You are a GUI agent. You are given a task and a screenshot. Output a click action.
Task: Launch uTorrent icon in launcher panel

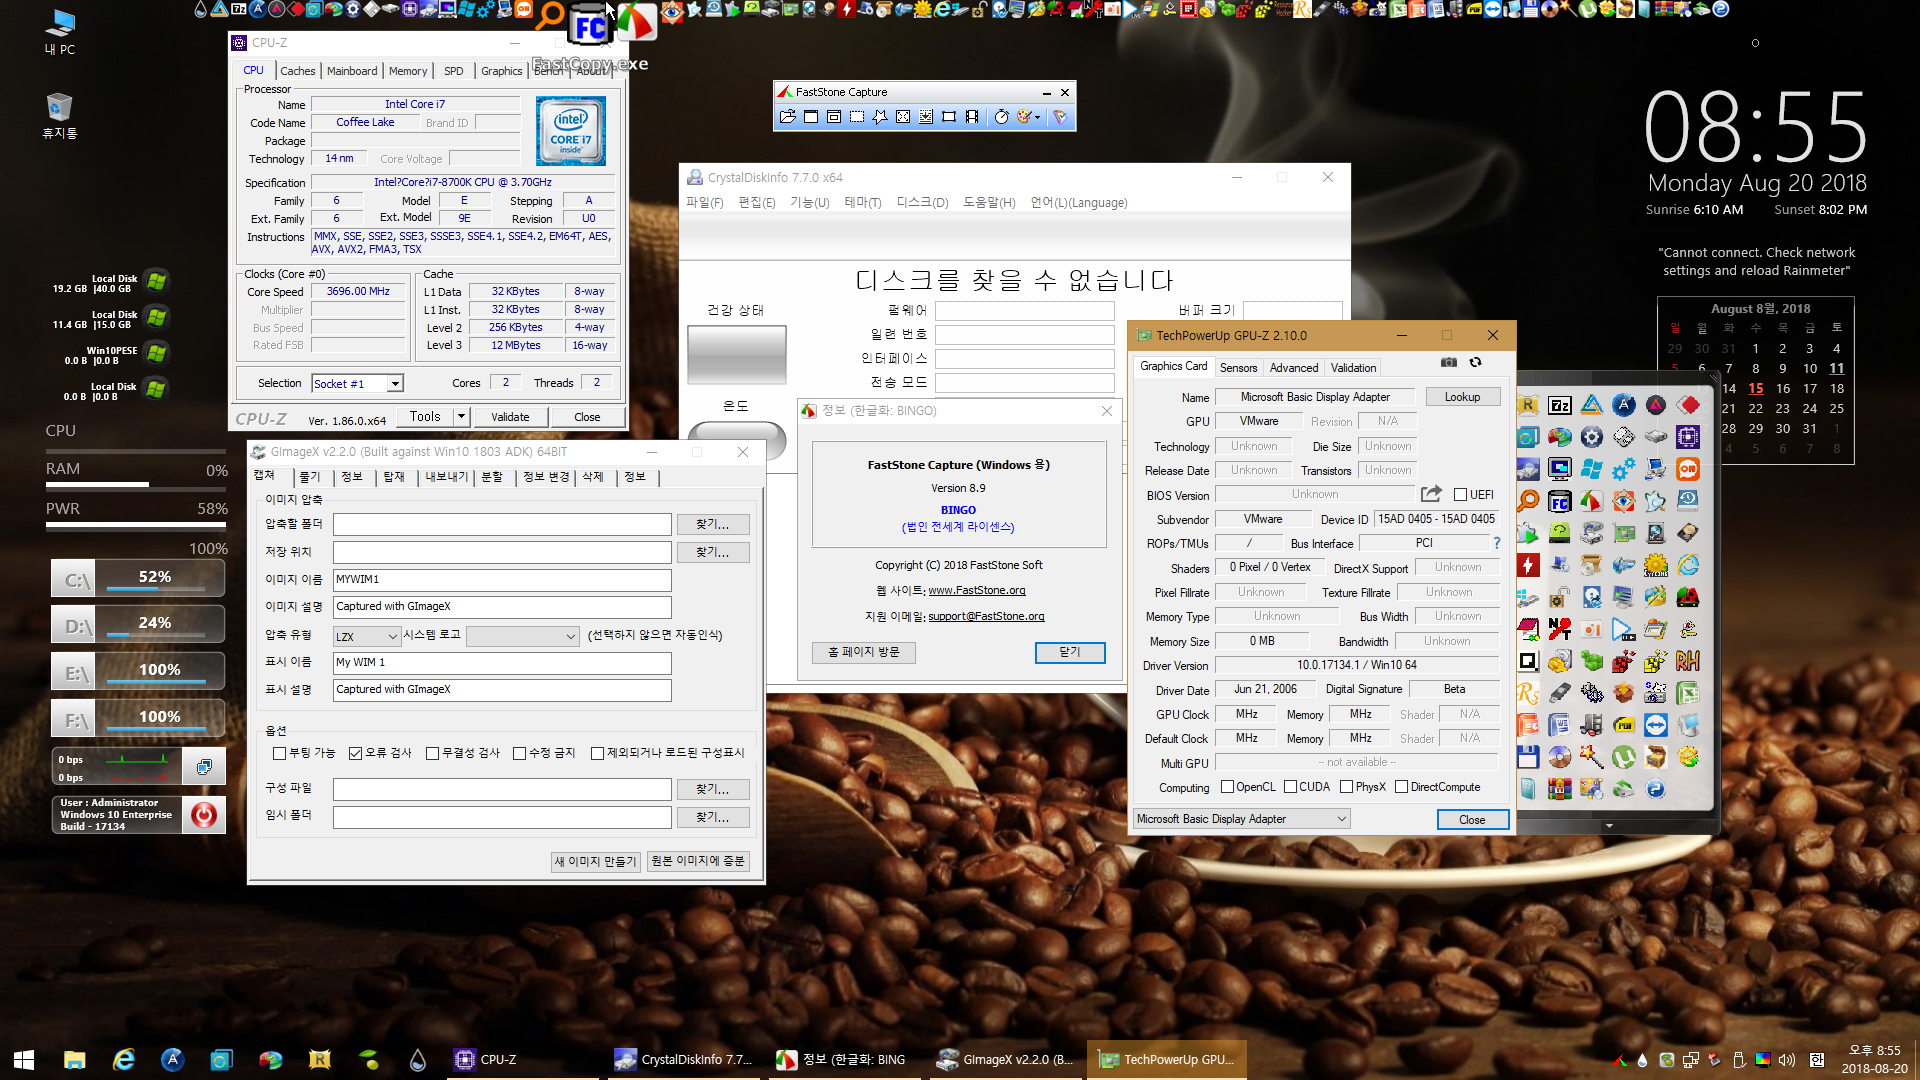point(1624,757)
